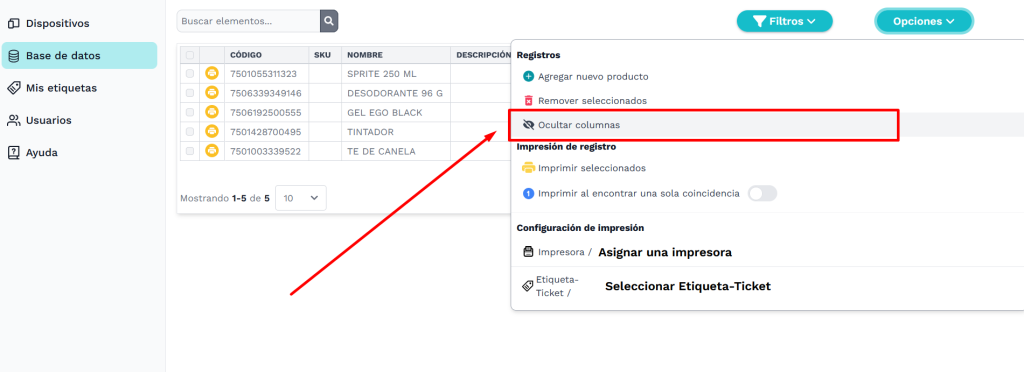Click Seleccionar Etiqueta-Ticket
Image resolution: width=1024 pixels, height=372 pixels.
[688, 286]
